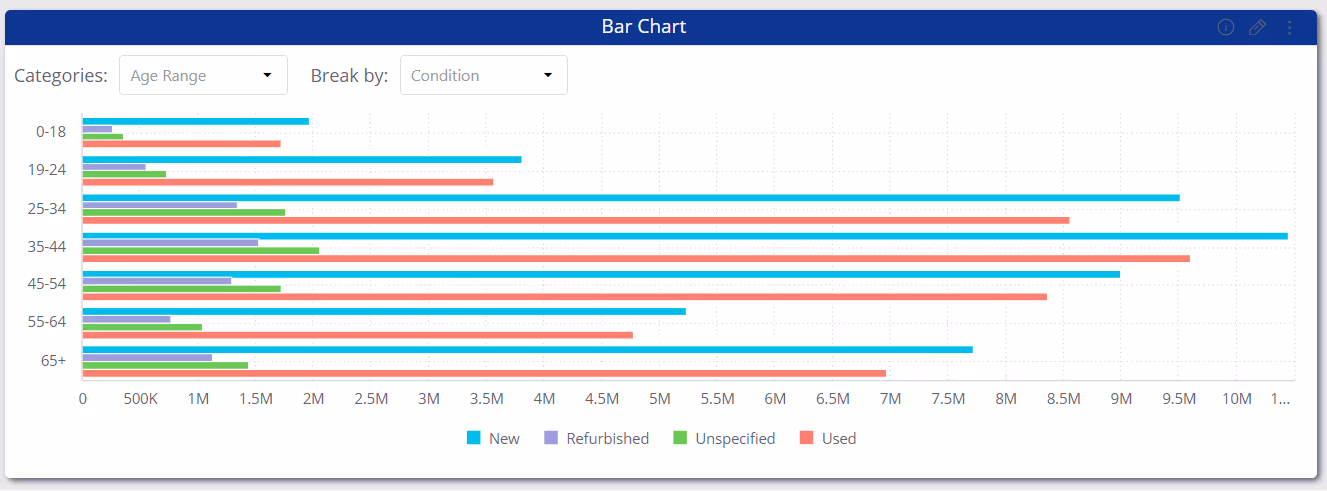The height and width of the screenshot is (491, 1327).
Task: Click the '7.5M' x-axis tick label
Action: pos(948,398)
